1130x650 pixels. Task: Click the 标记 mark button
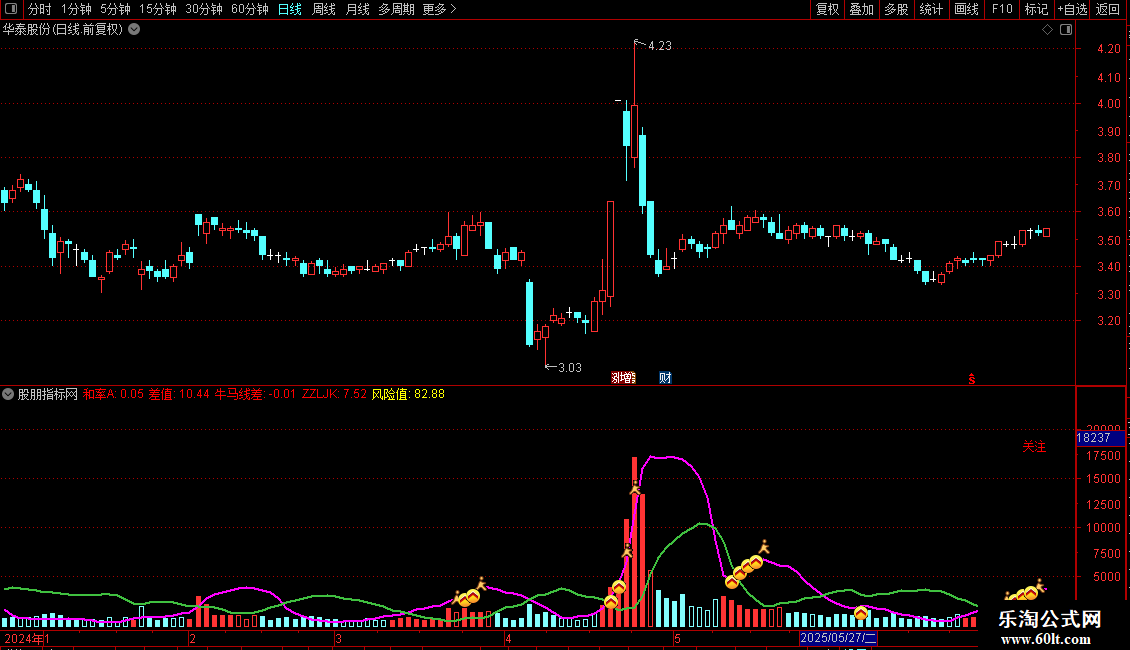[1036, 9]
